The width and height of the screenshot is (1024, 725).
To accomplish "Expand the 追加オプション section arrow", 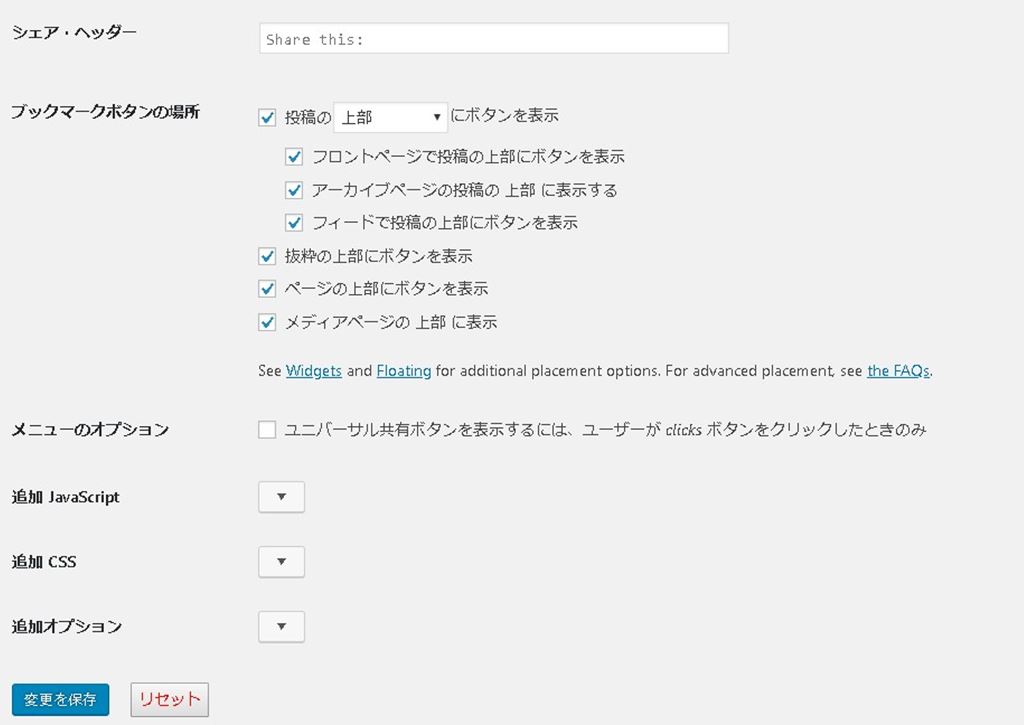I will point(281,627).
